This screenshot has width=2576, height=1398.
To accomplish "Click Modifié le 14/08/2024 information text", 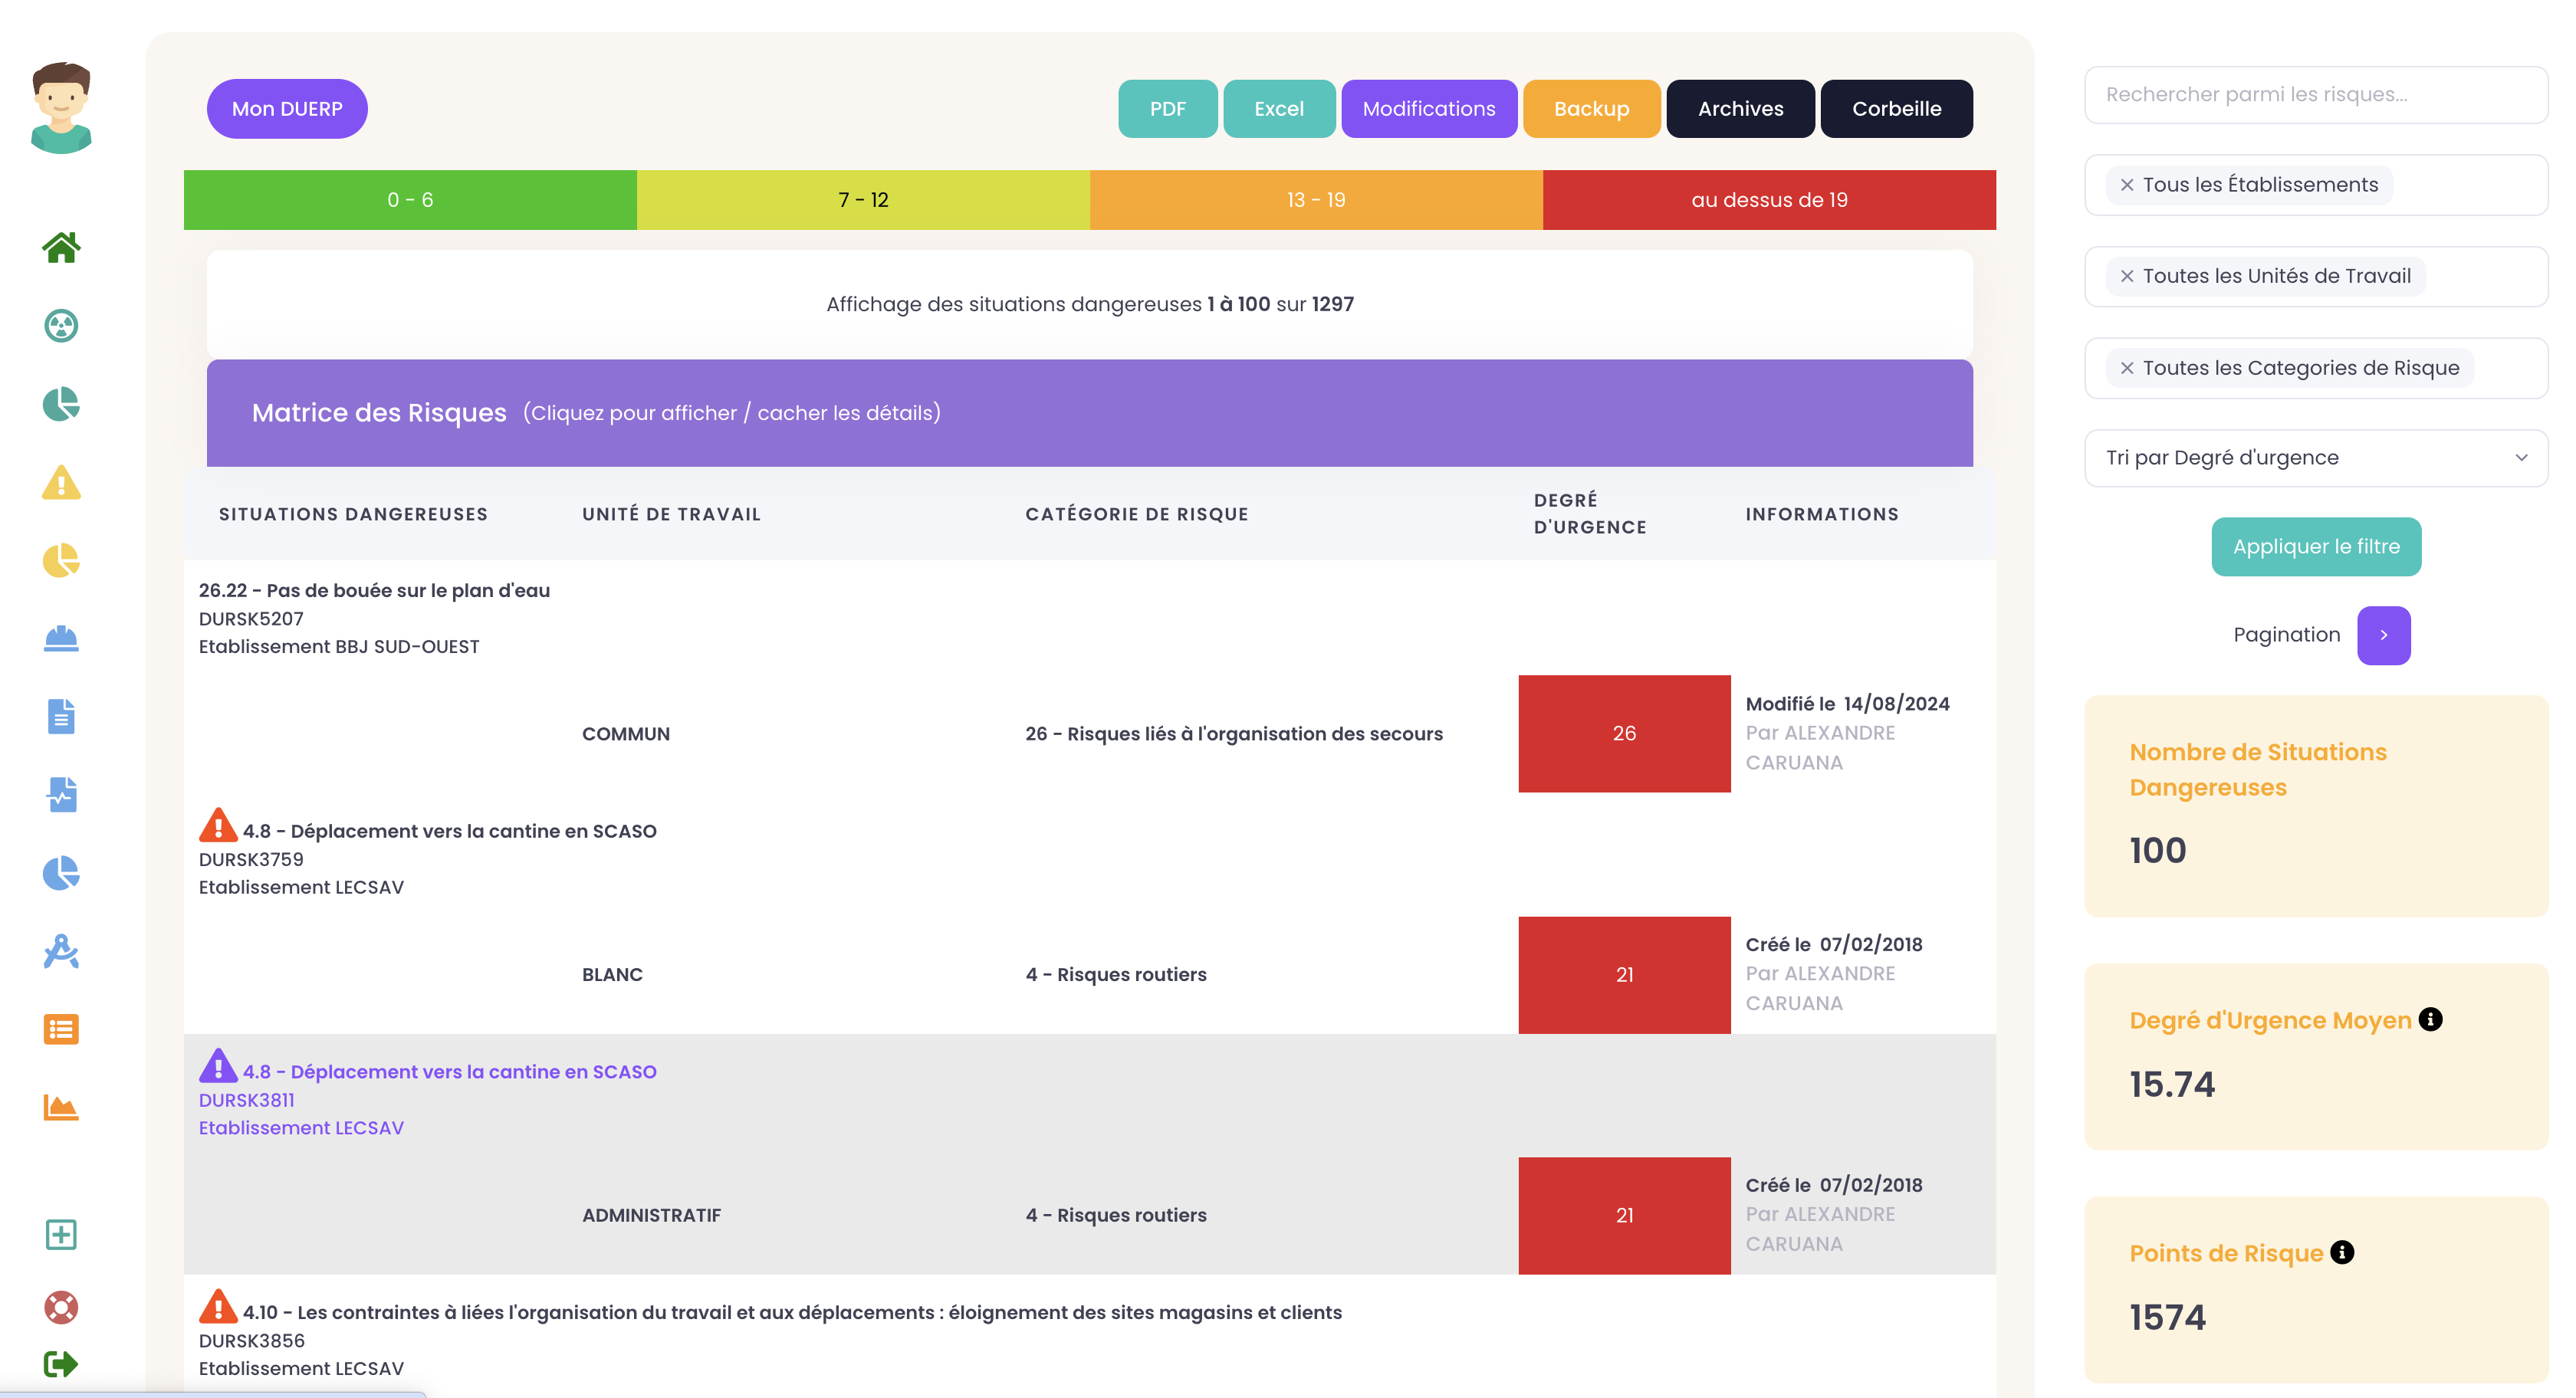I will coord(1847,704).
